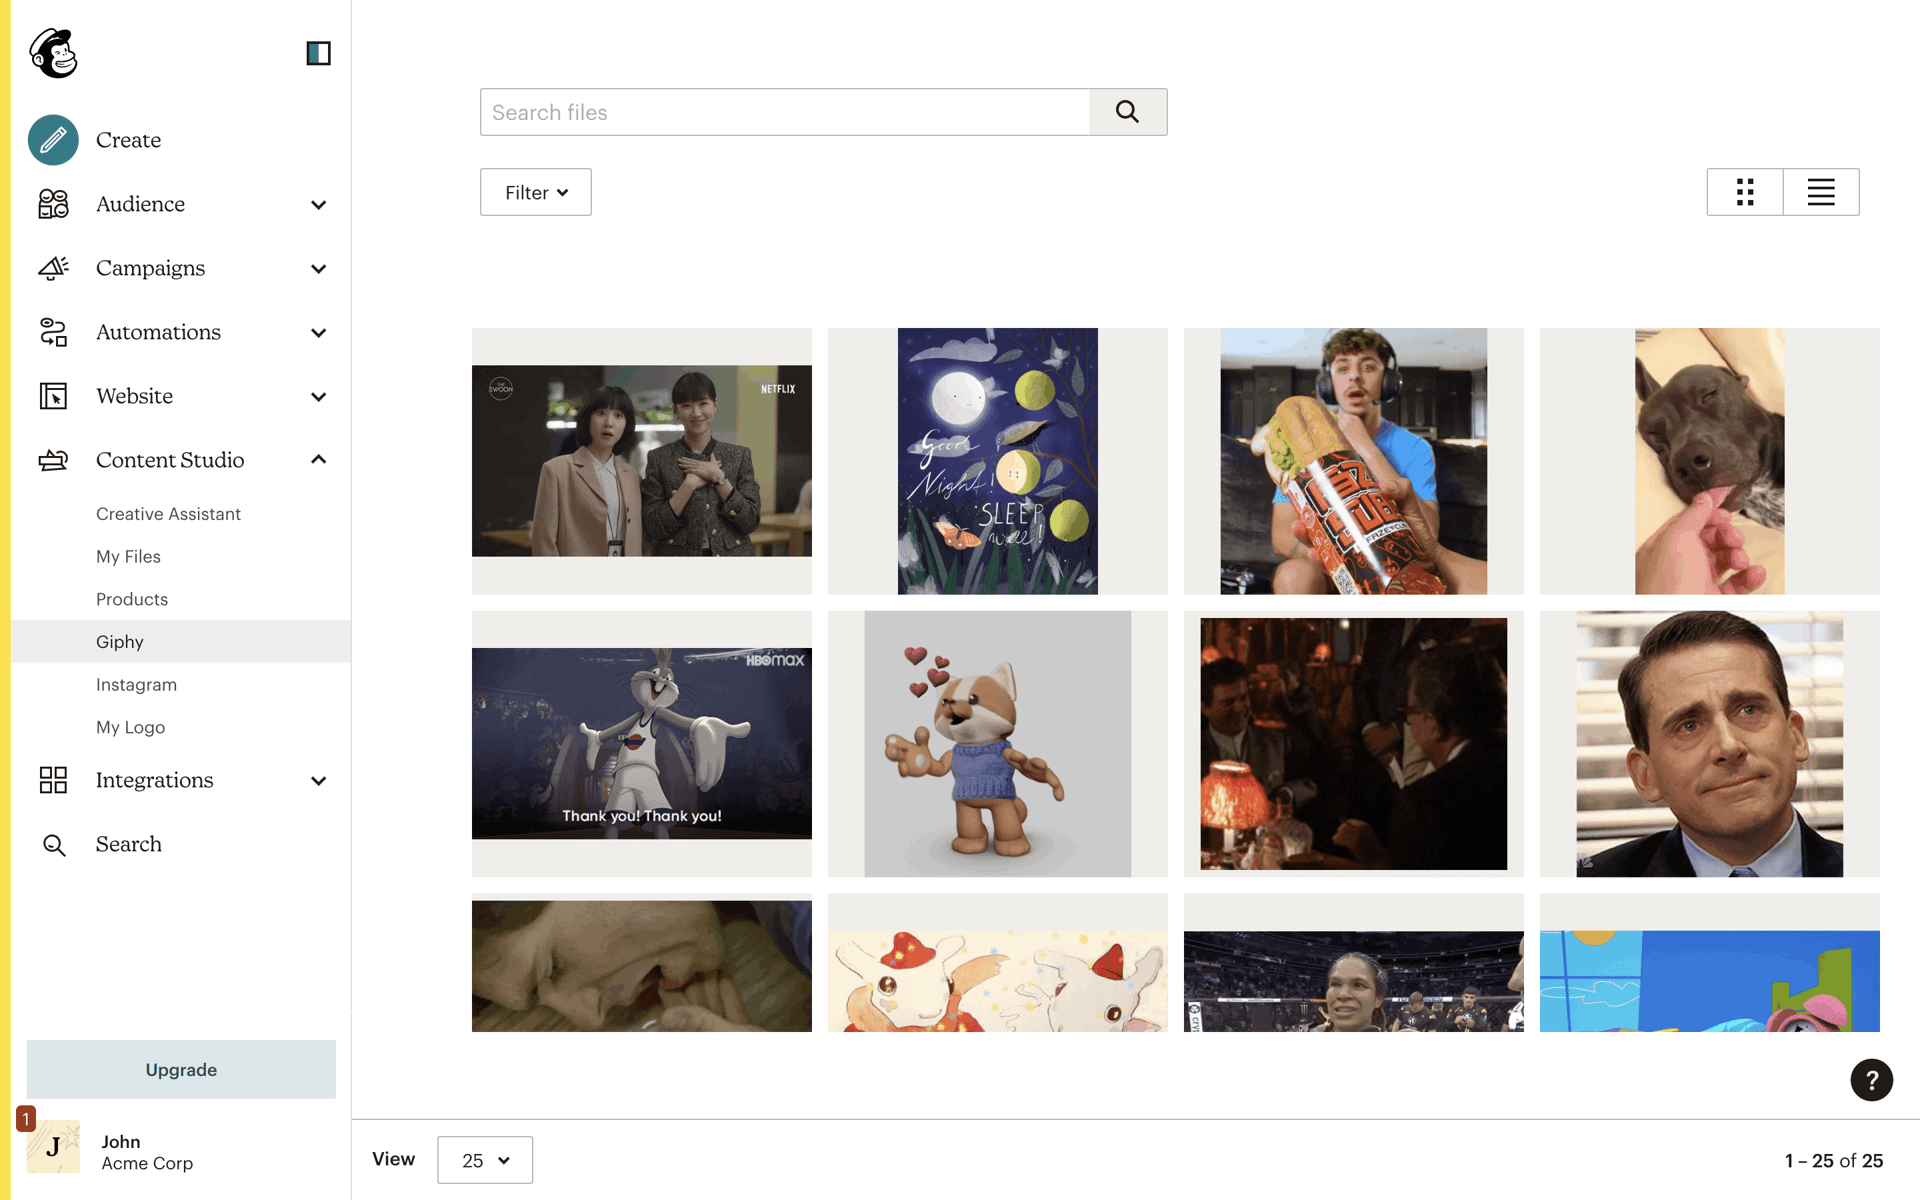
Task: Click the Integrations grid icon
Action: coord(53,780)
